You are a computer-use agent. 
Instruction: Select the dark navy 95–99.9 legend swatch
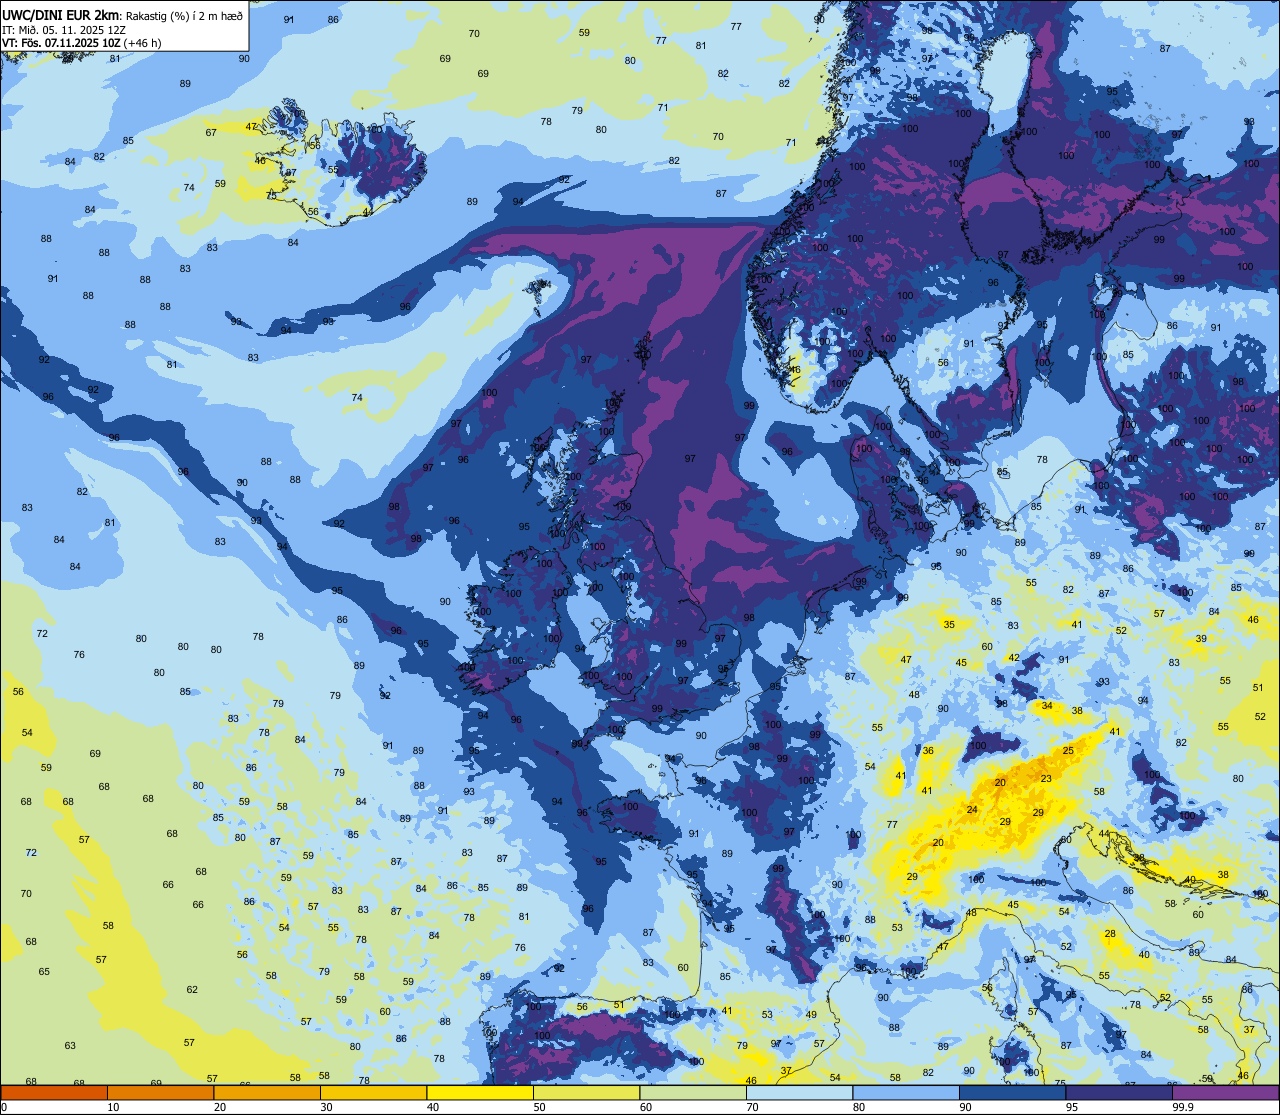tap(1119, 1093)
